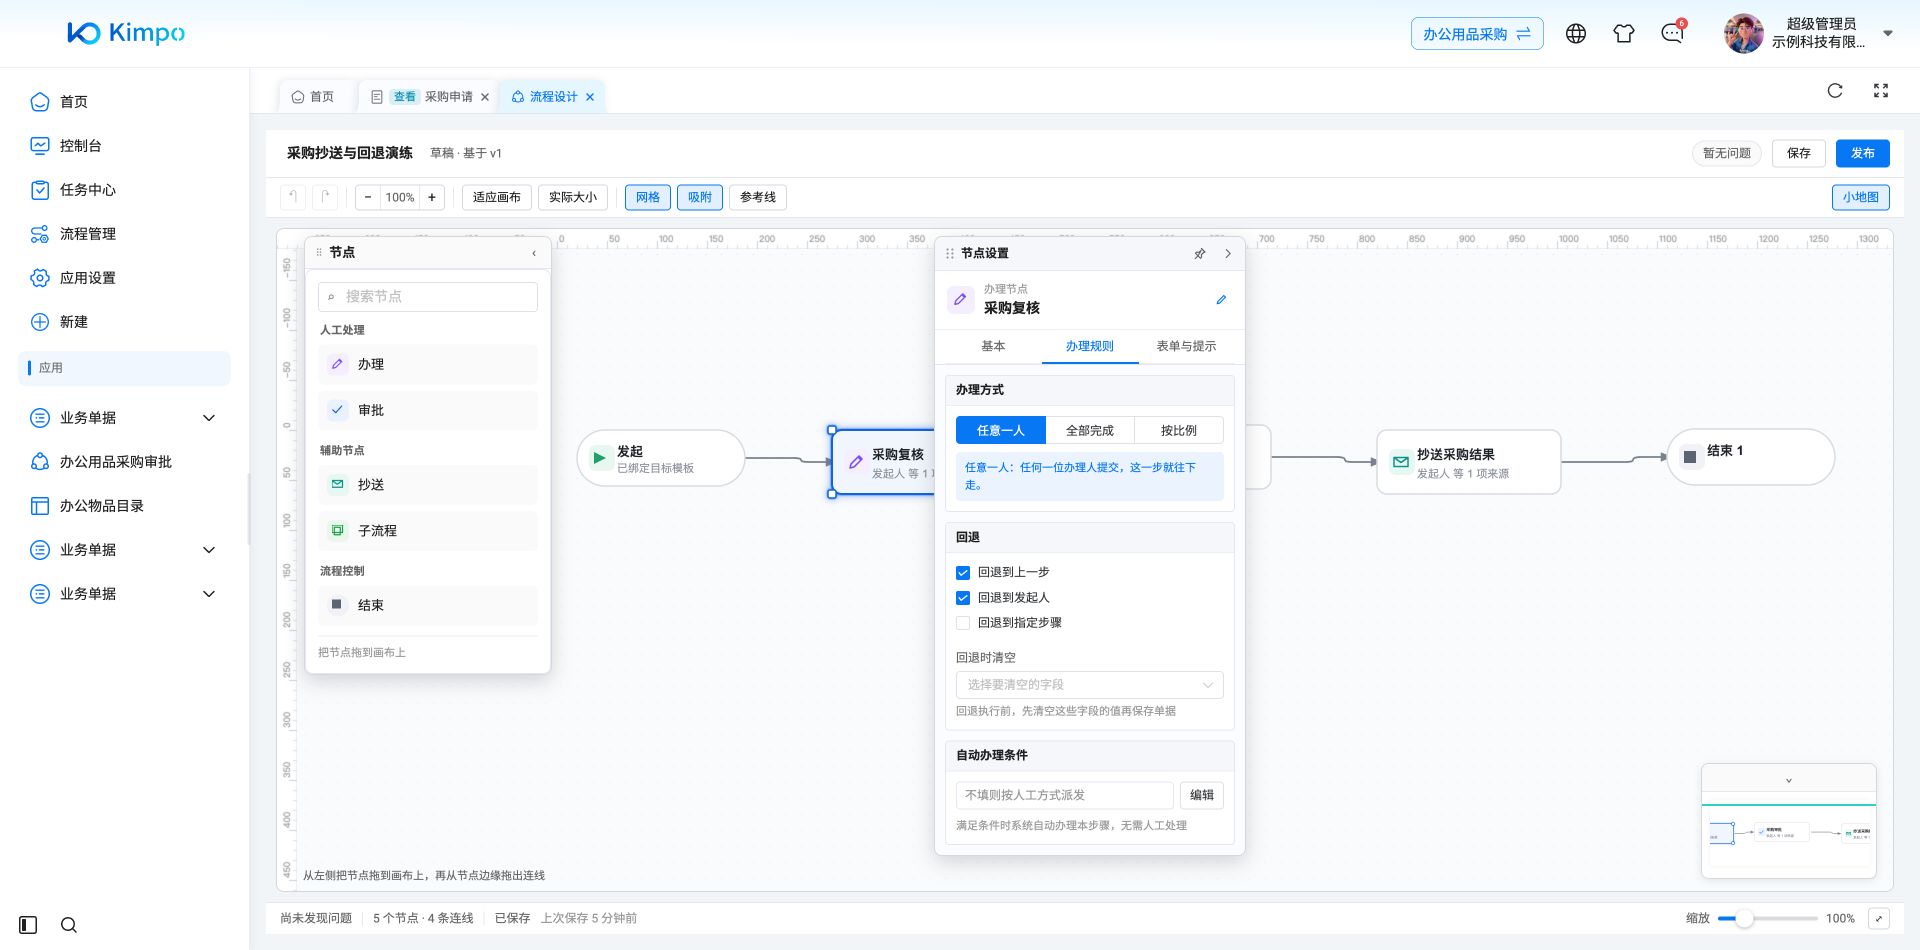Click 编辑 next to auto-handling condition
The height and width of the screenshot is (950, 1920).
click(1202, 795)
